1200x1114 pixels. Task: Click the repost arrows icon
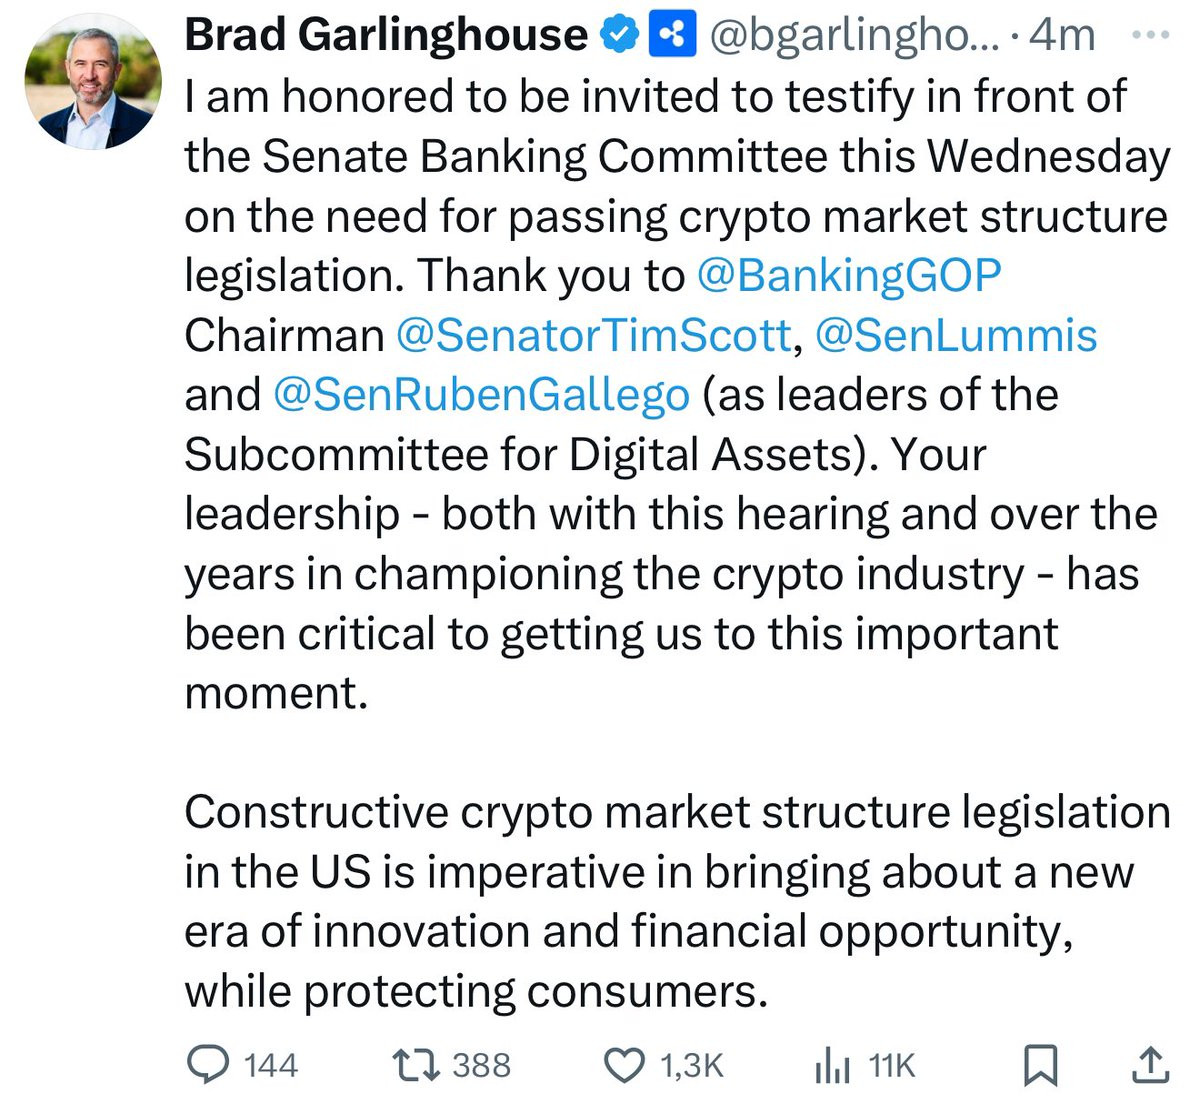point(414,1066)
